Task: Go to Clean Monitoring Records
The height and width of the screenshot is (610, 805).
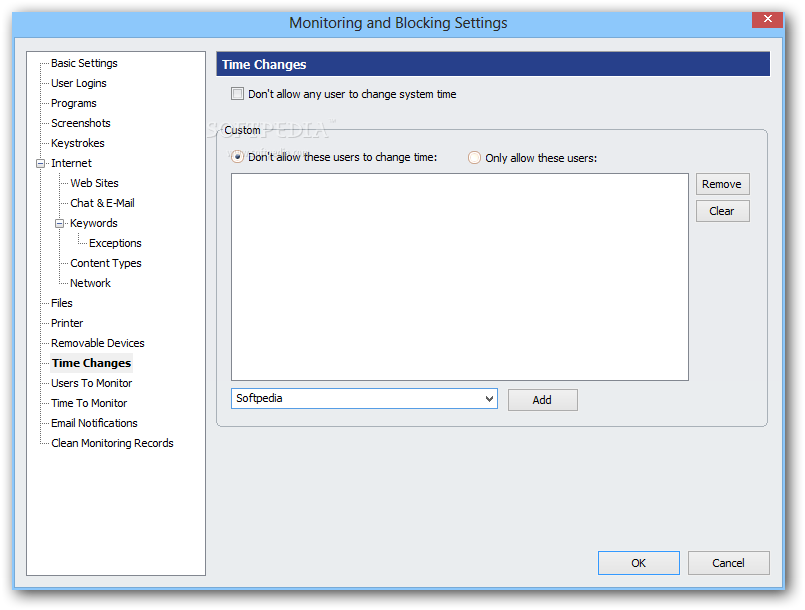Action: point(112,444)
